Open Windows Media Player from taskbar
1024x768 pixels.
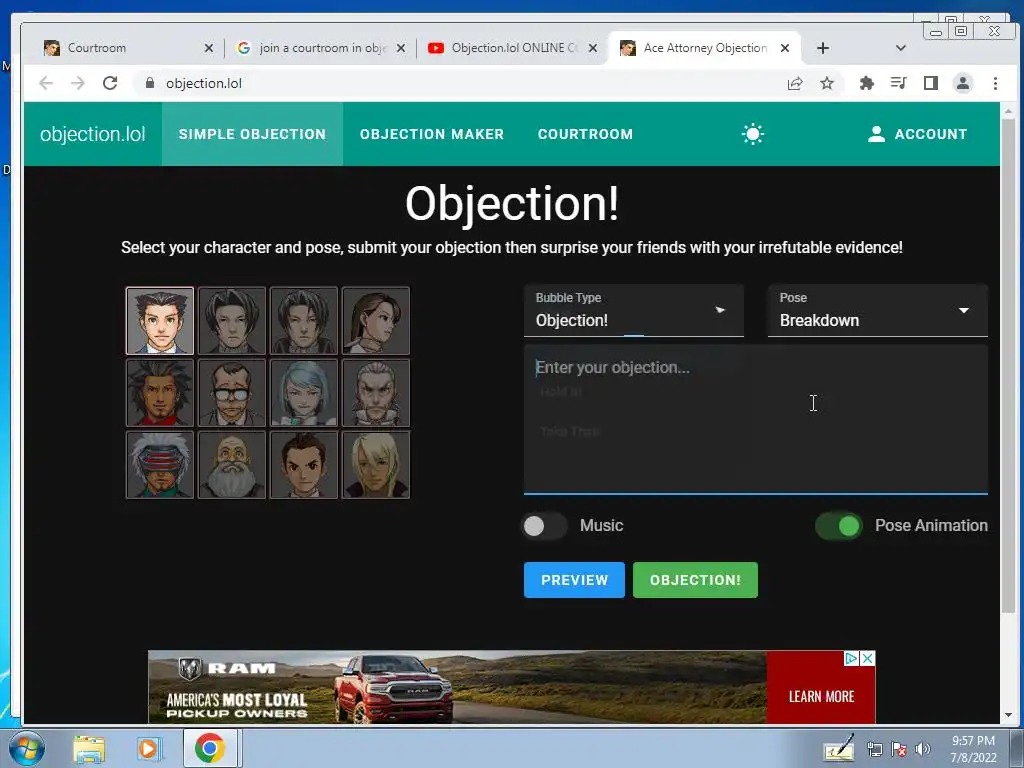pos(148,749)
